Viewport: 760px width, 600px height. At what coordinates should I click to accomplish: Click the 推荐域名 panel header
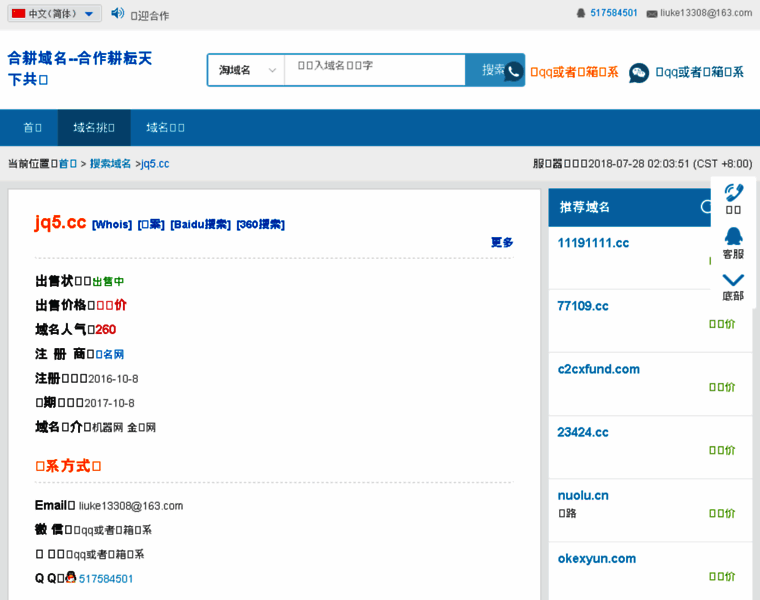click(629, 207)
